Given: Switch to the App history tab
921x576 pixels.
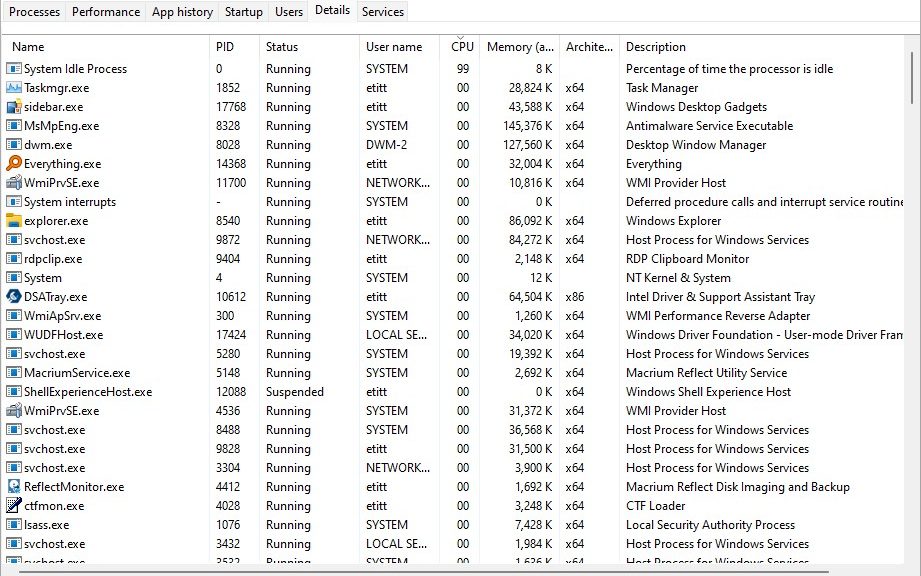Looking at the screenshot, I should 182,12.
